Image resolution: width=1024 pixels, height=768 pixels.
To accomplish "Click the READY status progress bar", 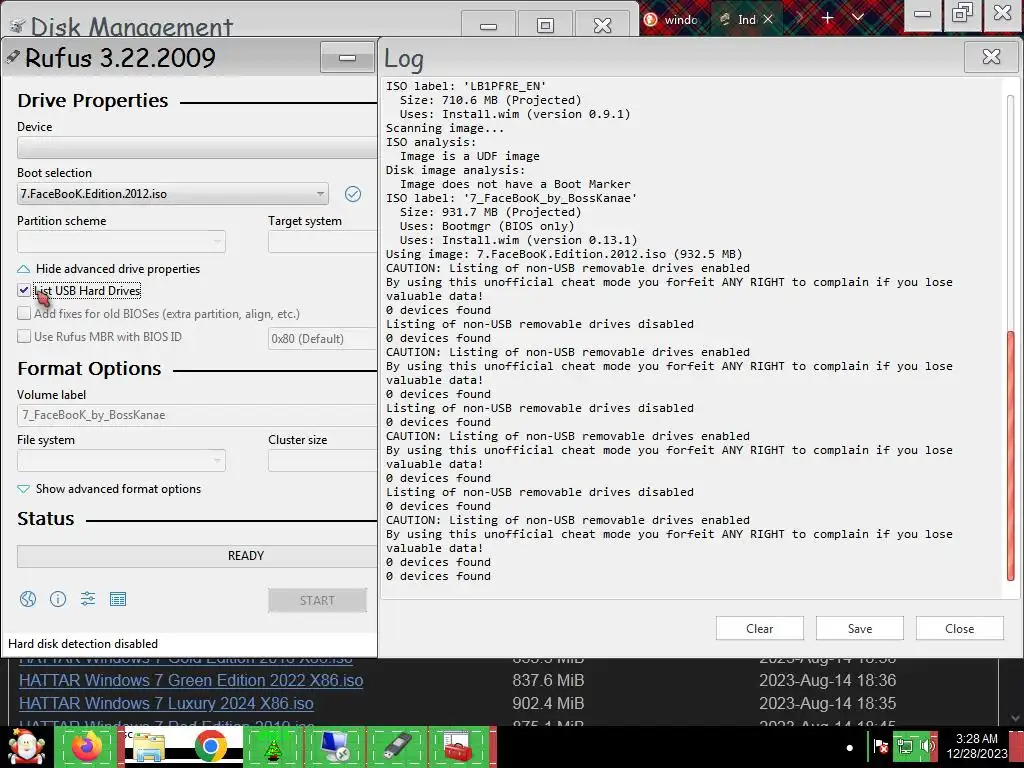I will 197,556.
